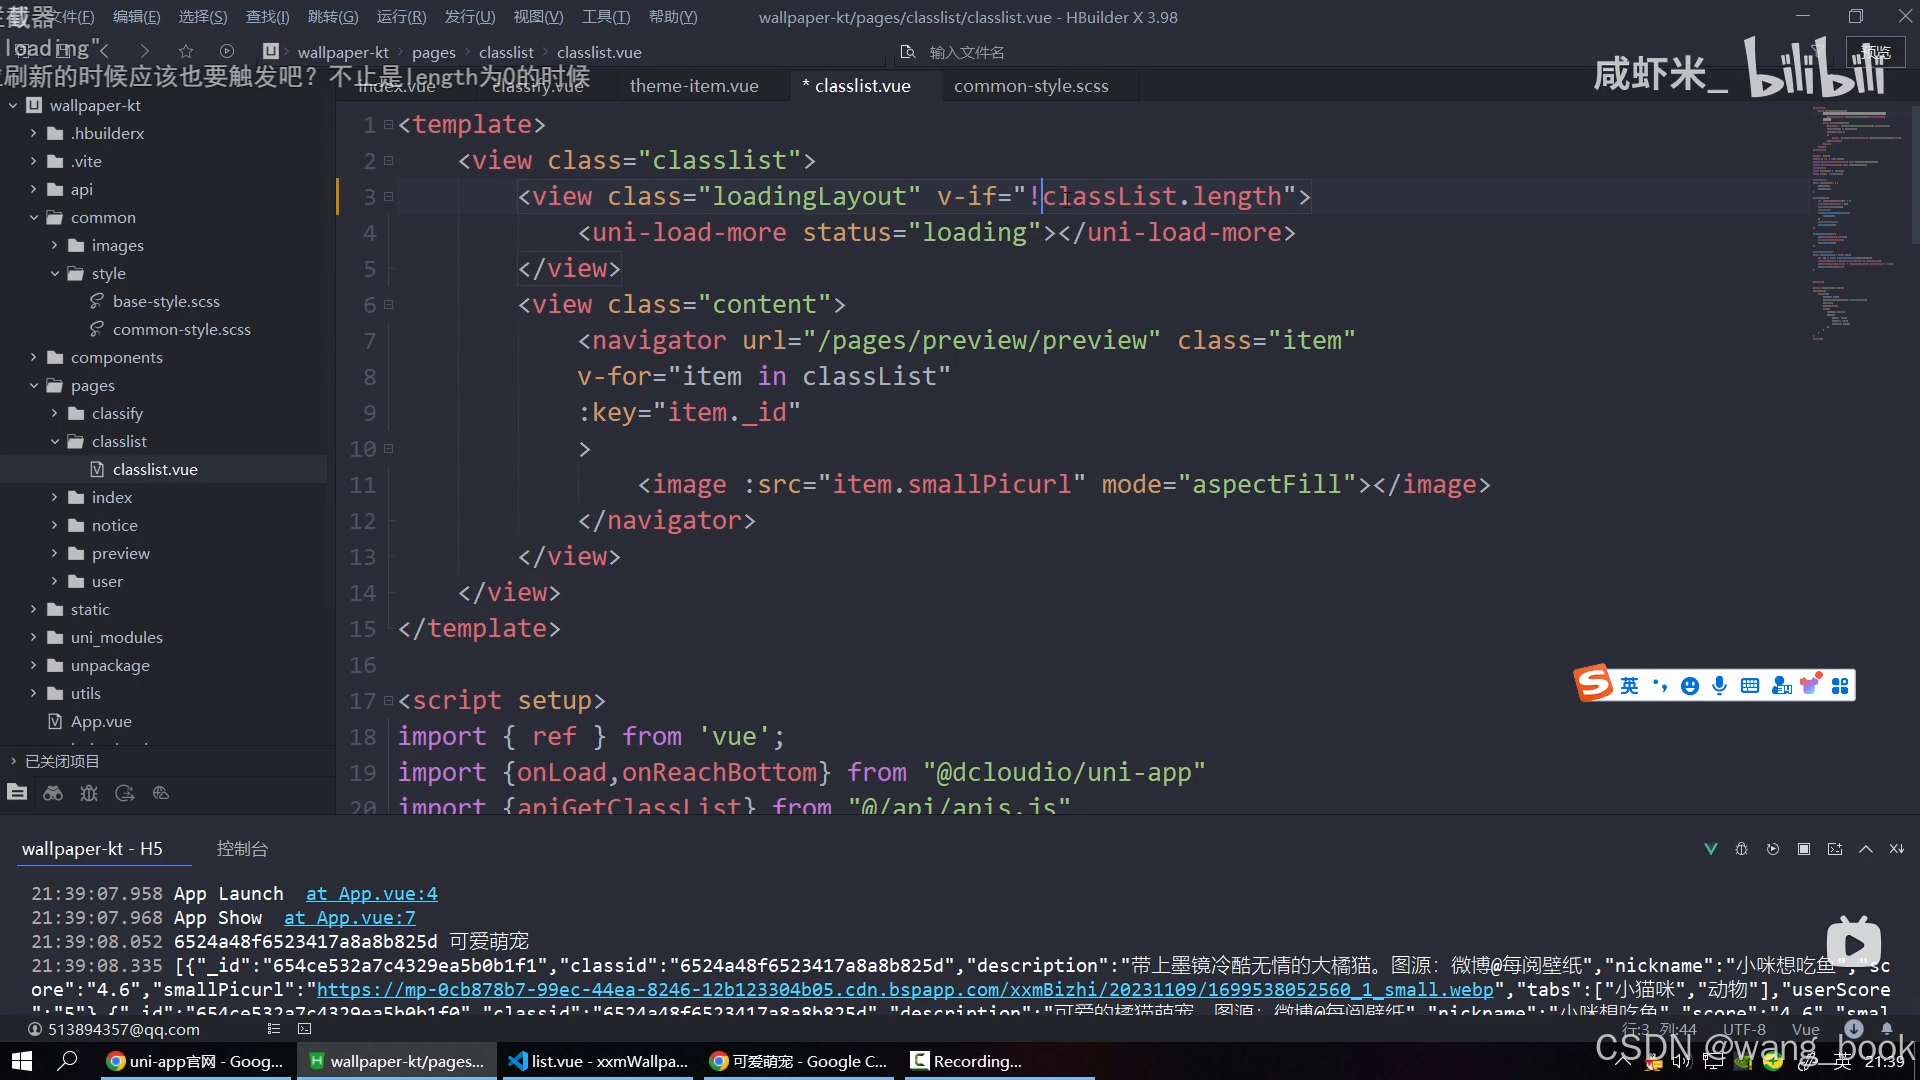This screenshot has height=1080, width=1920.
Task: Click the Vue devtools icon in console
Action: tap(1711, 849)
